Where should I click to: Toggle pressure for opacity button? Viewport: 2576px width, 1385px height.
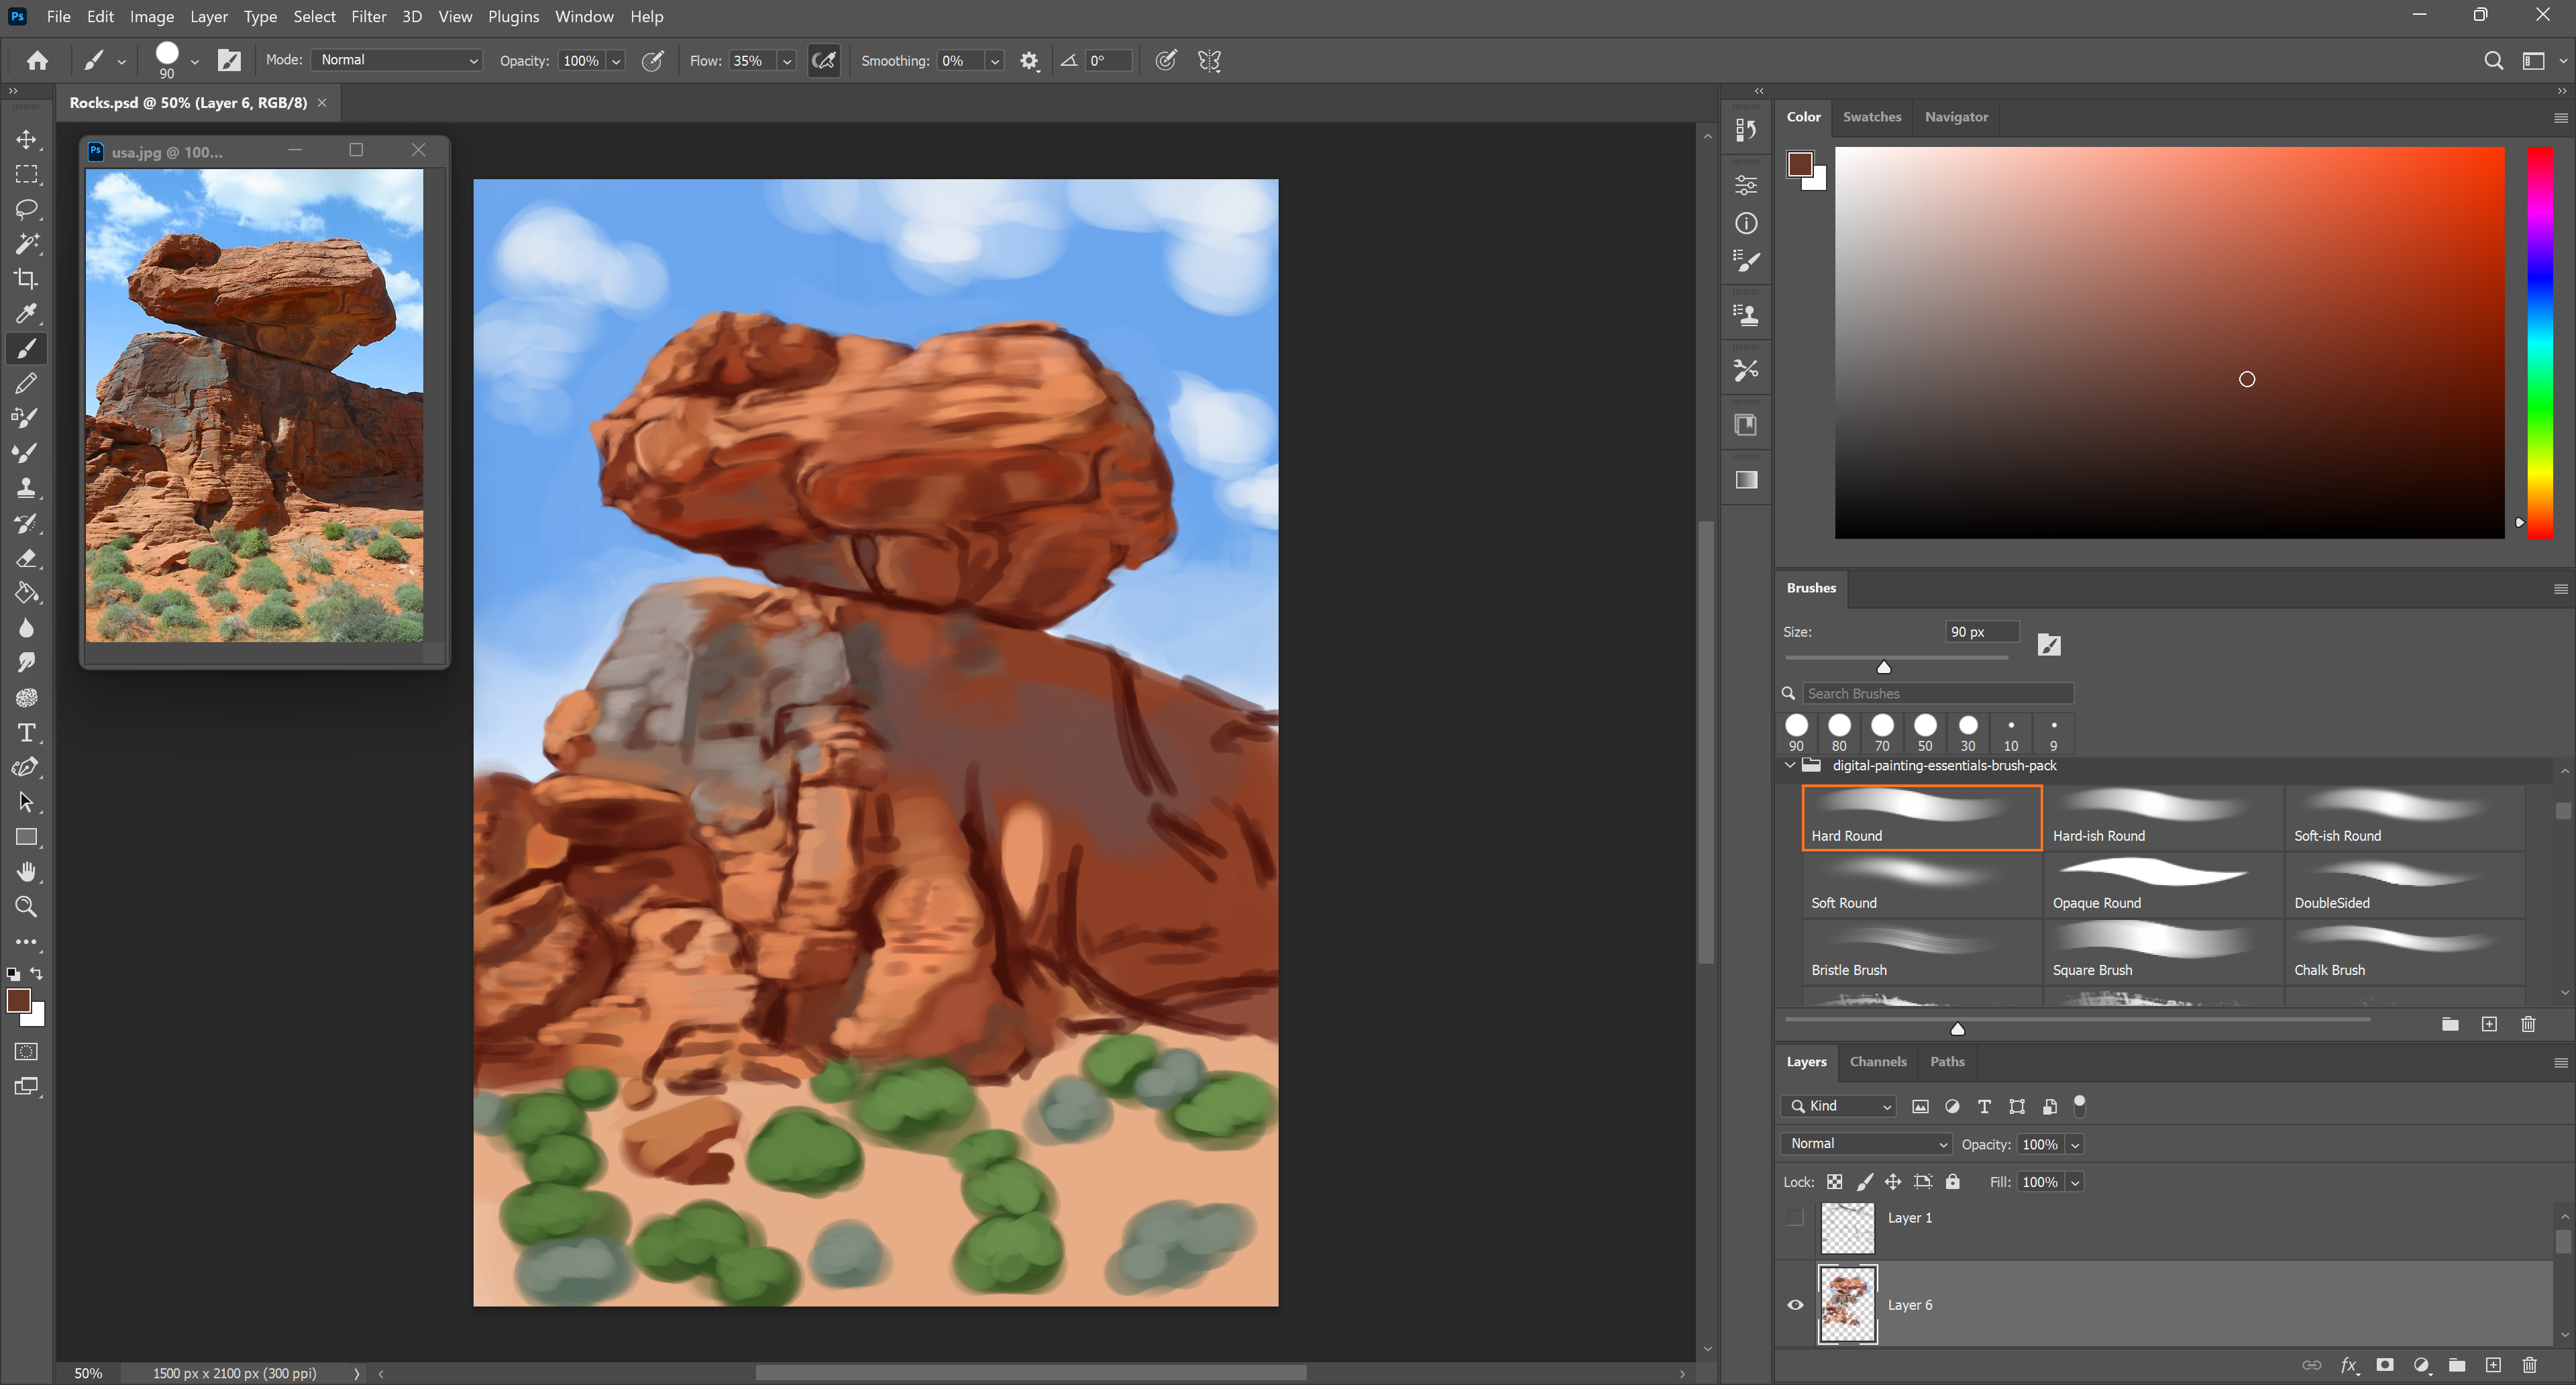coord(653,61)
